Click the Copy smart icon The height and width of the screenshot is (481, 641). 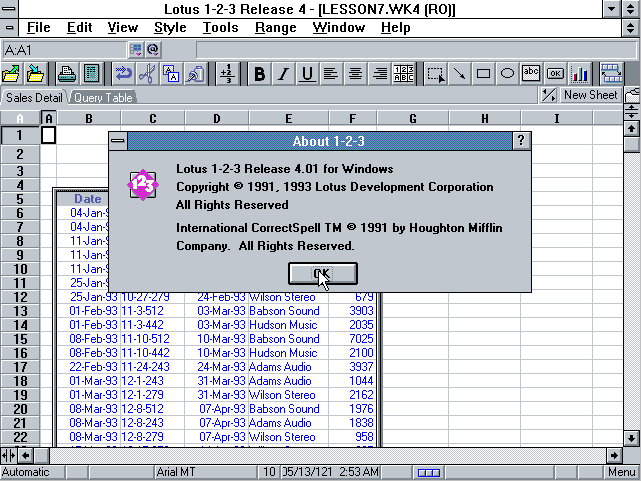click(171, 74)
